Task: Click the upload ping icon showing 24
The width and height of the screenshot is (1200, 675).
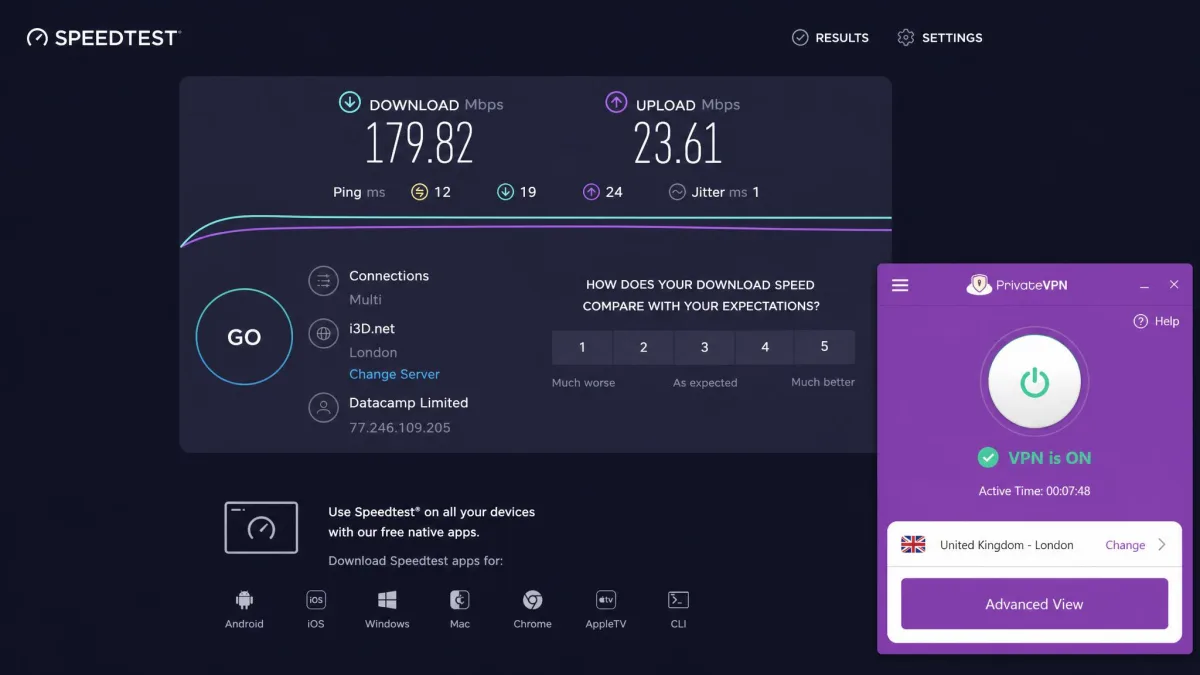Action: coord(592,192)
